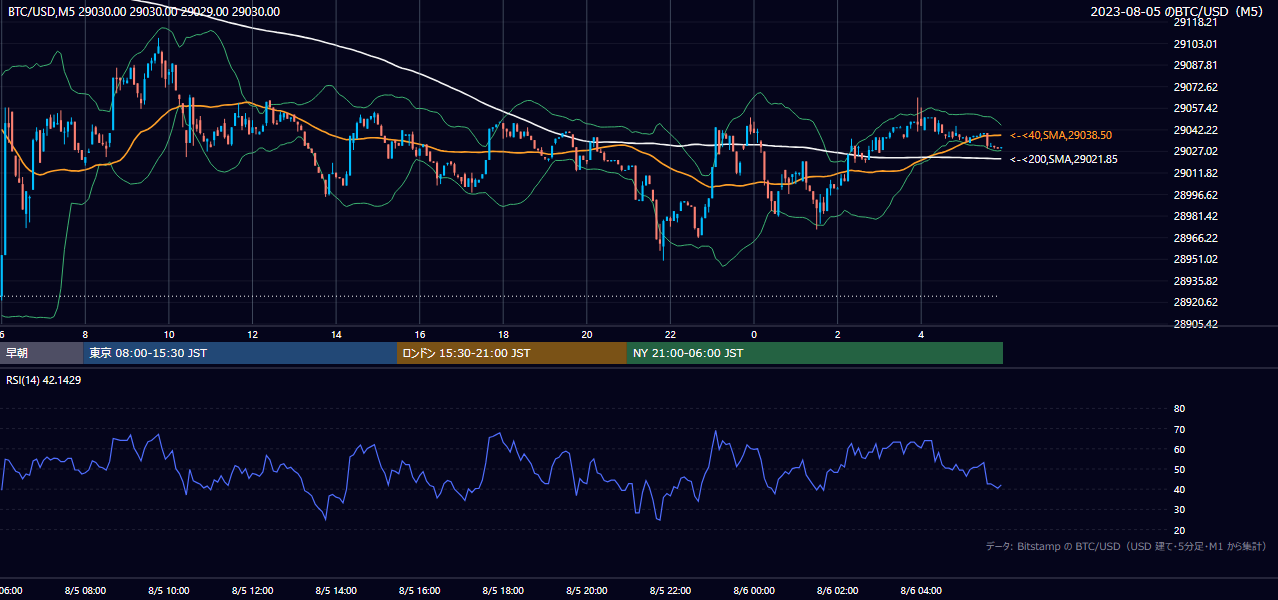Image resolution: width=1278 pixels, height=600 pixels.
Task: Select the NY 21:00-06:00 JST session bar
Action: point(815,353)
